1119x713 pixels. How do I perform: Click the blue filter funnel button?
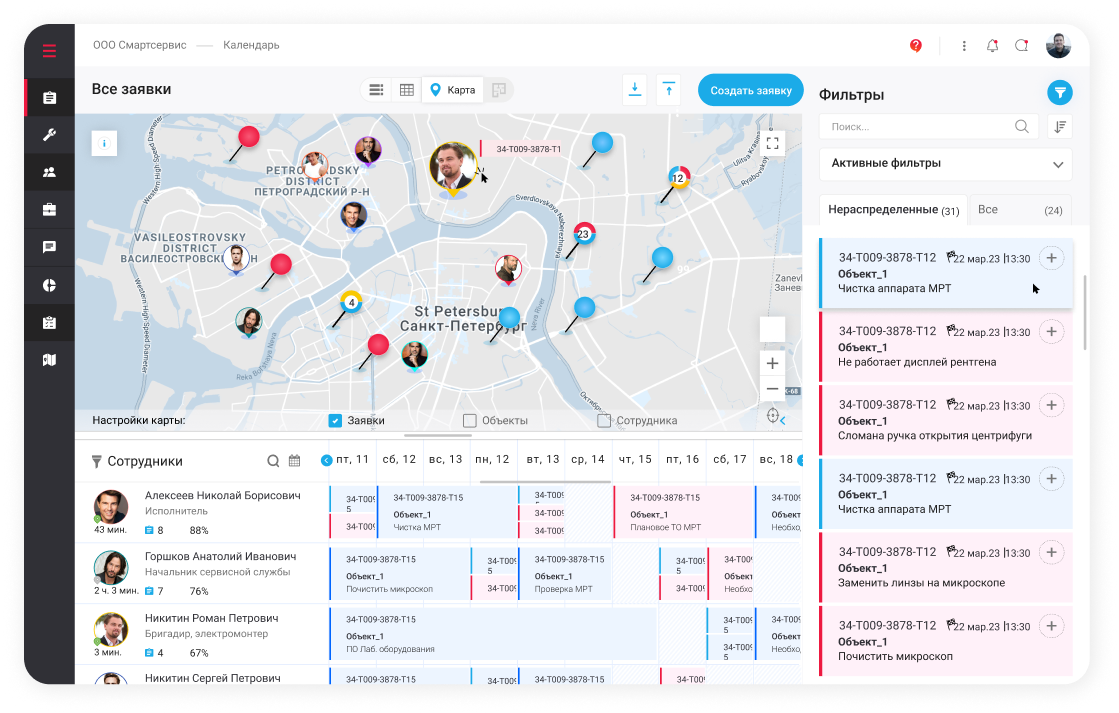tap(1060, 93)
